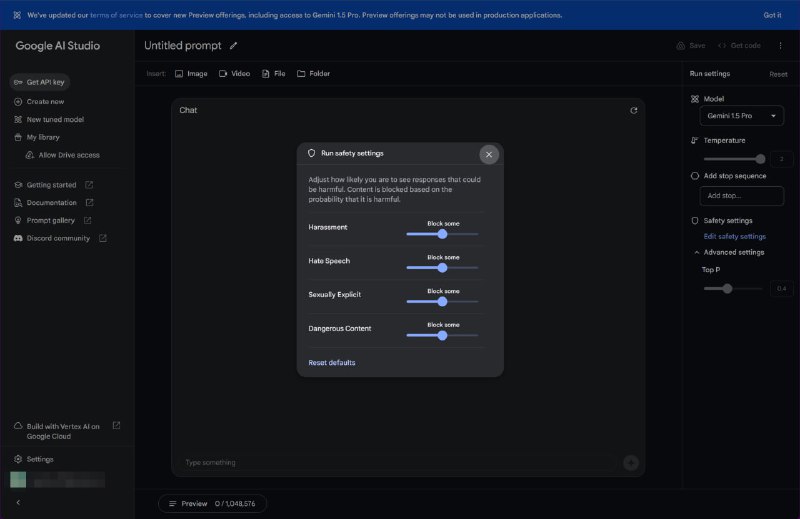Image resolution: width=800 pixels, height=519 pixels.
Task: Insert a Folder
Action: [313, 74]
